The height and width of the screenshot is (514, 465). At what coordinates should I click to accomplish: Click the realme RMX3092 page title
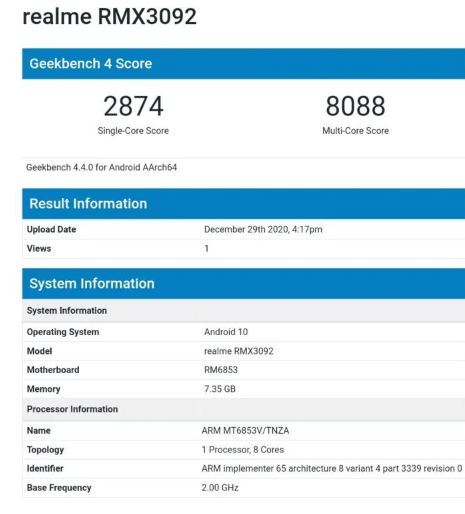tap(110, 17)
